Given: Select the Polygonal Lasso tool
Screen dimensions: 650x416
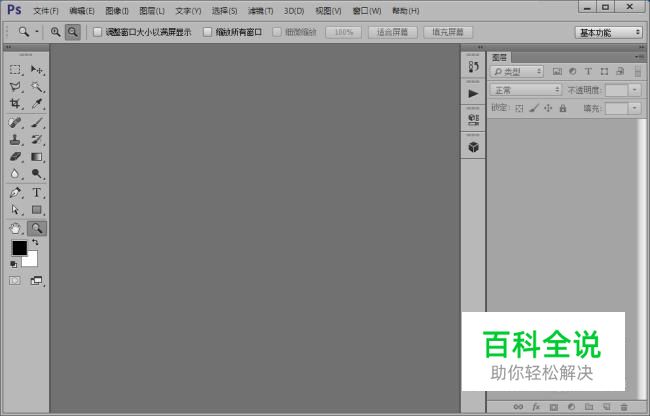Looking at the screenshot, I should (x=15, y=87).
